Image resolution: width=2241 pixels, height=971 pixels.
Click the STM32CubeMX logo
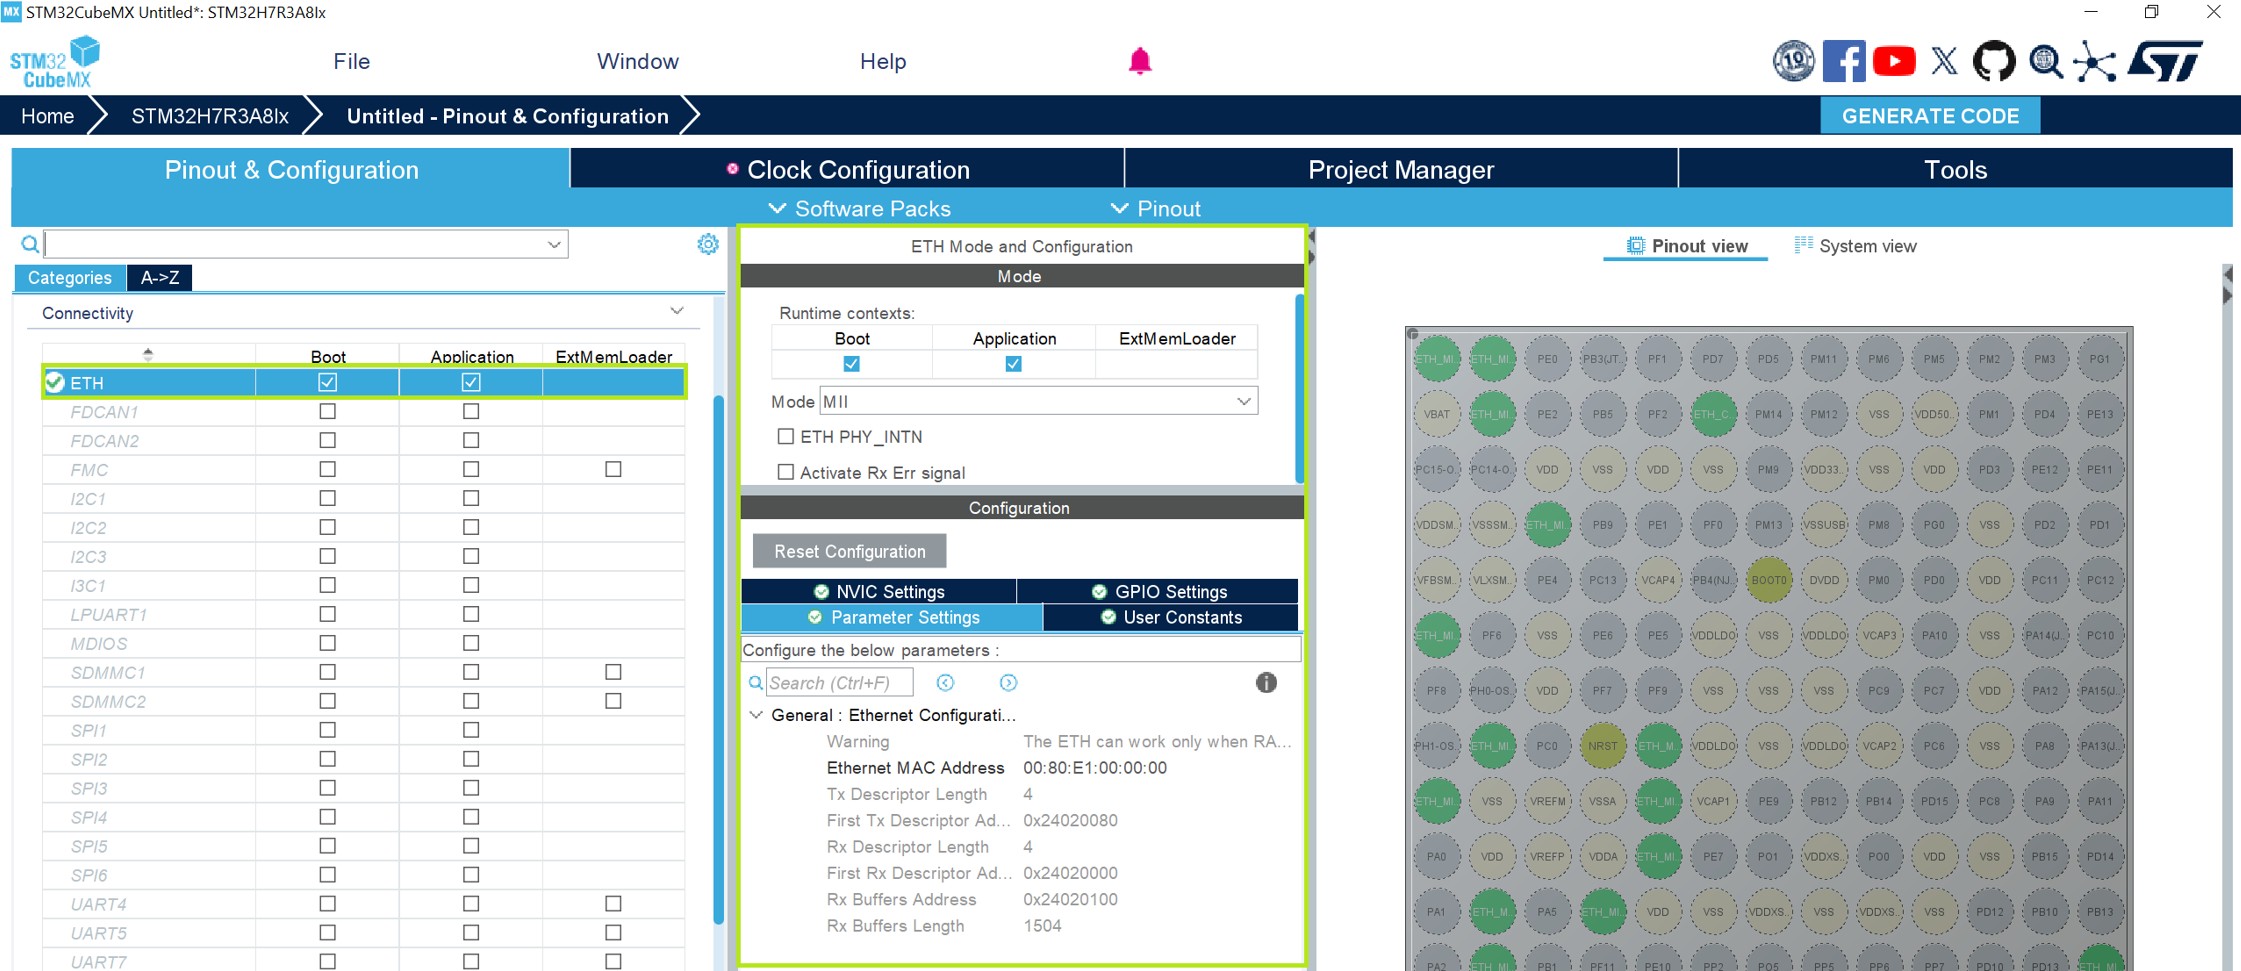[x=55, y=62]
